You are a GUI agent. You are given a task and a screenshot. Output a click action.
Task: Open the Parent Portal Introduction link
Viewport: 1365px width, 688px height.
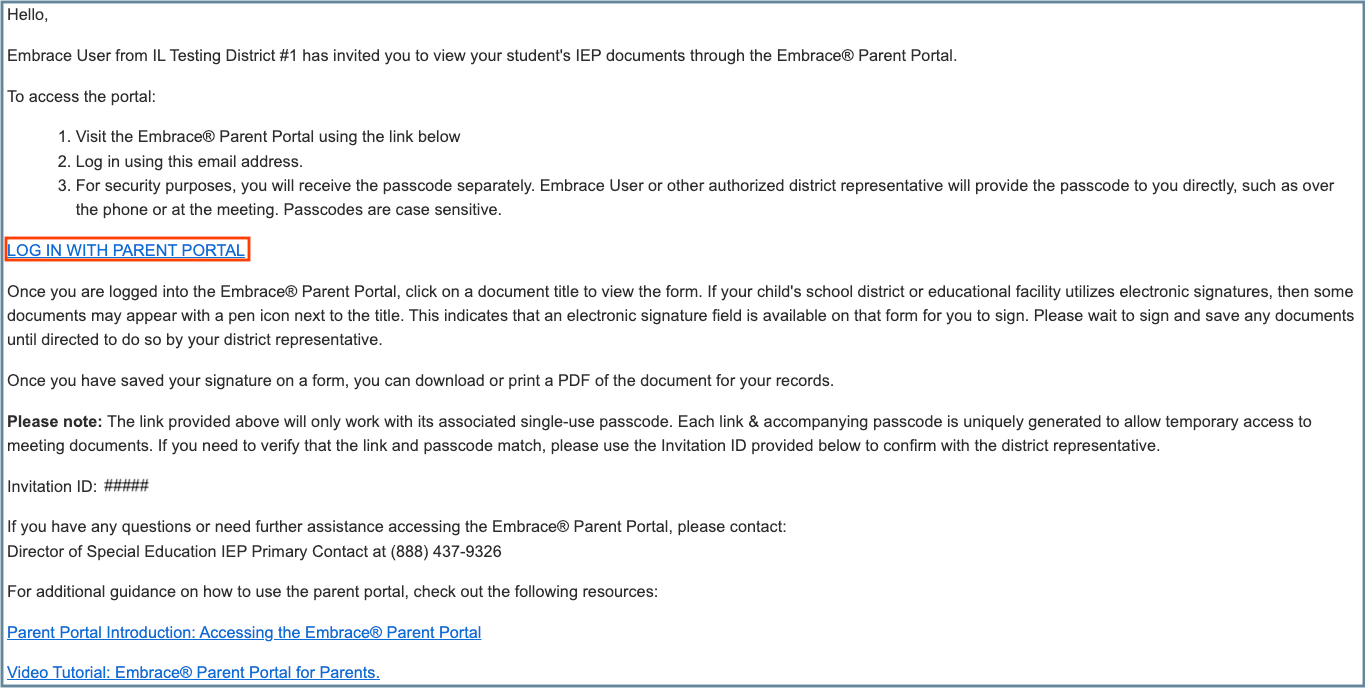pos(244,632)
